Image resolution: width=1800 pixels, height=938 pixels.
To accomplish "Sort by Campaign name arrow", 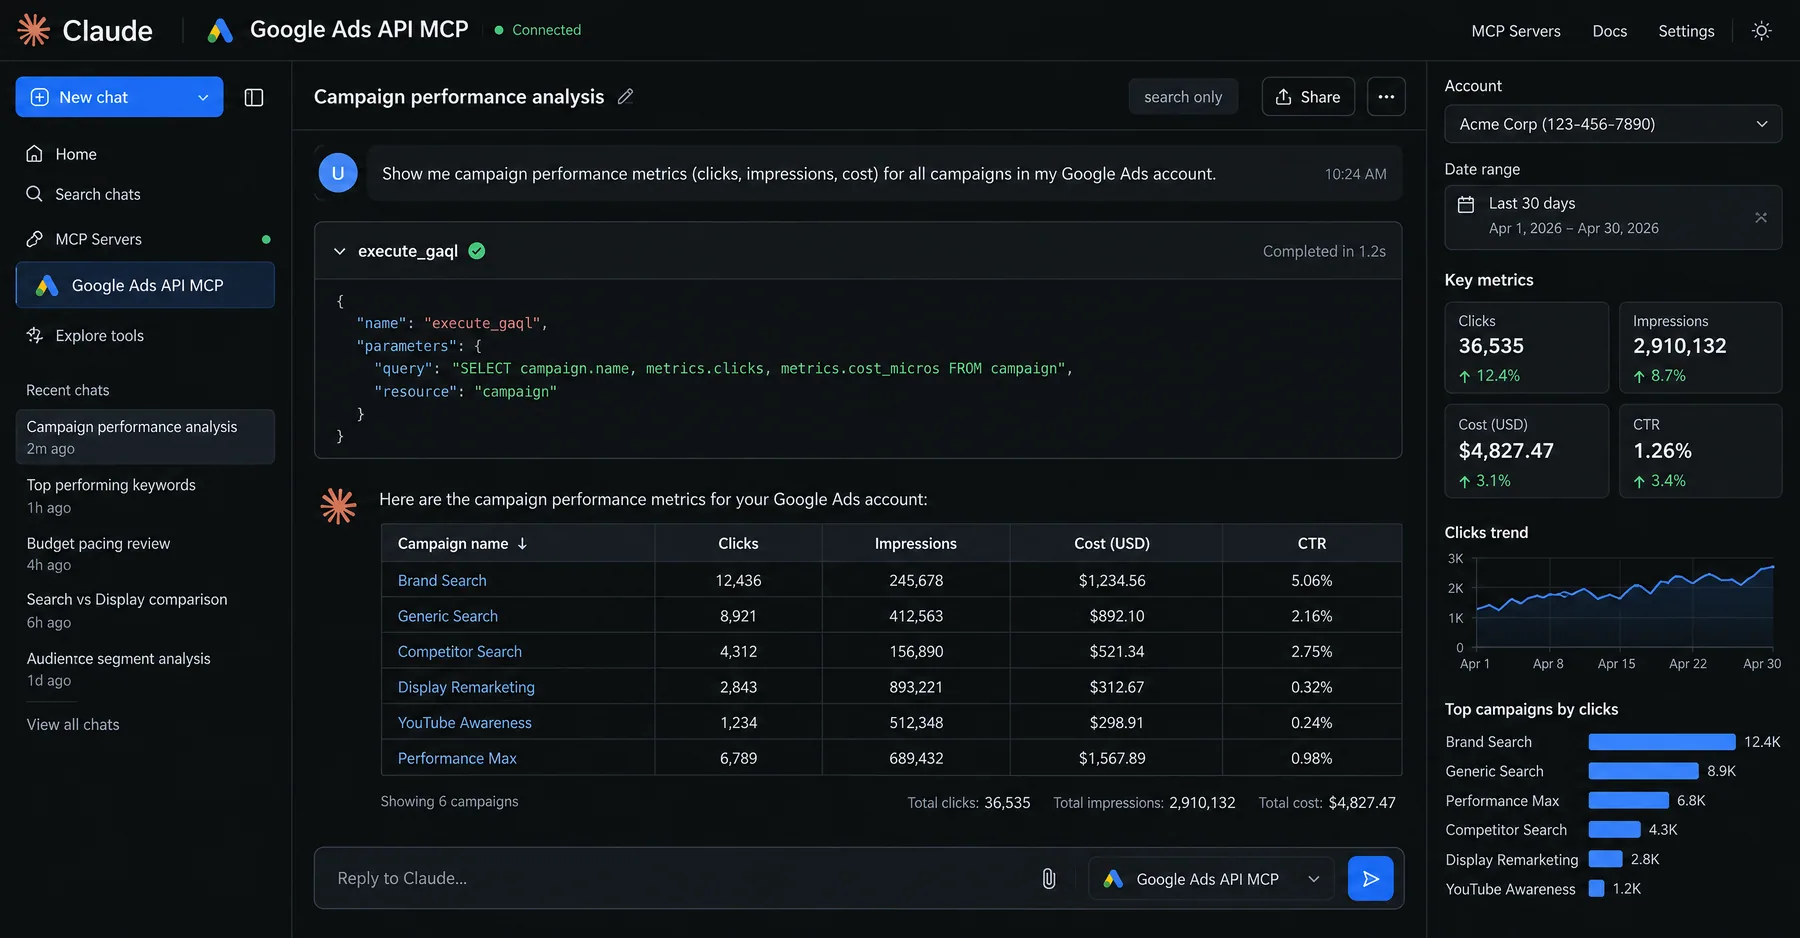I will click(x=522, y=544).
